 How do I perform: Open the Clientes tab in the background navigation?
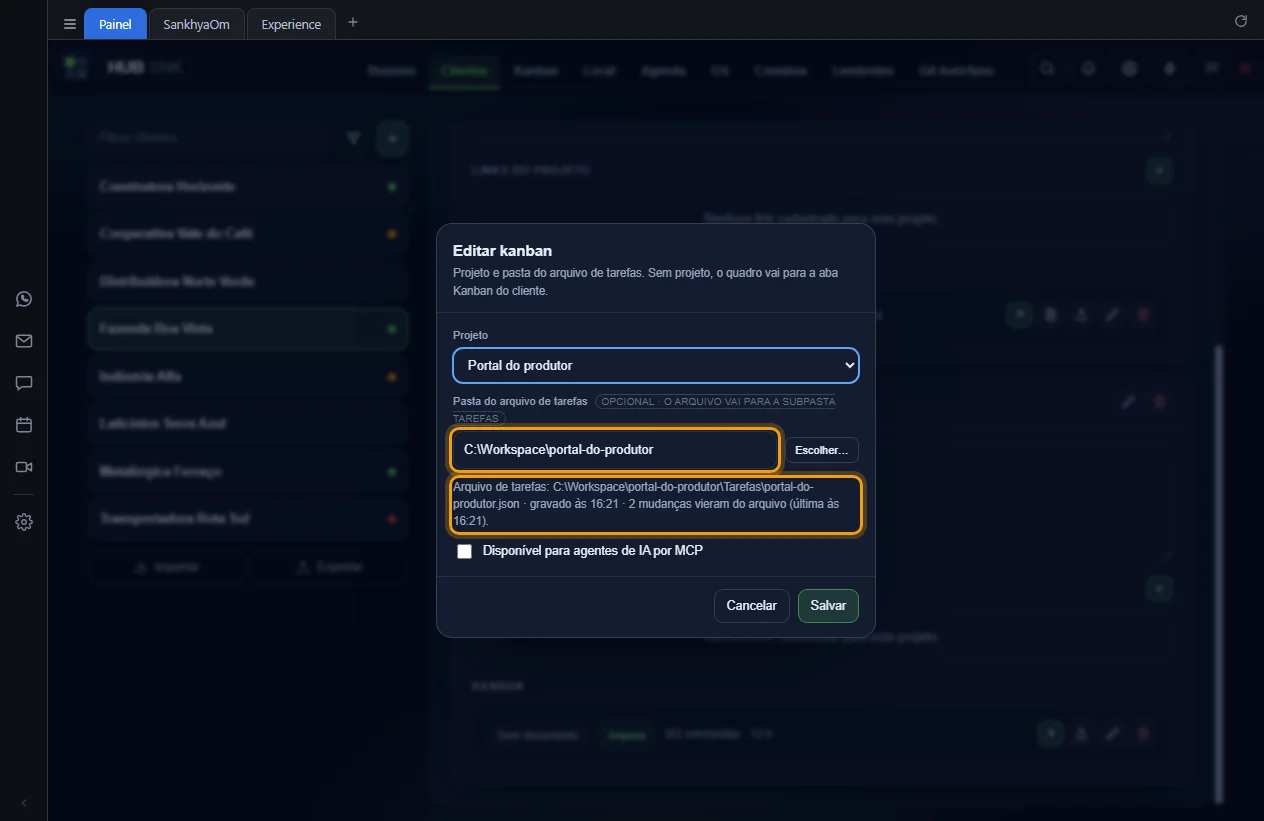point(464,71)
